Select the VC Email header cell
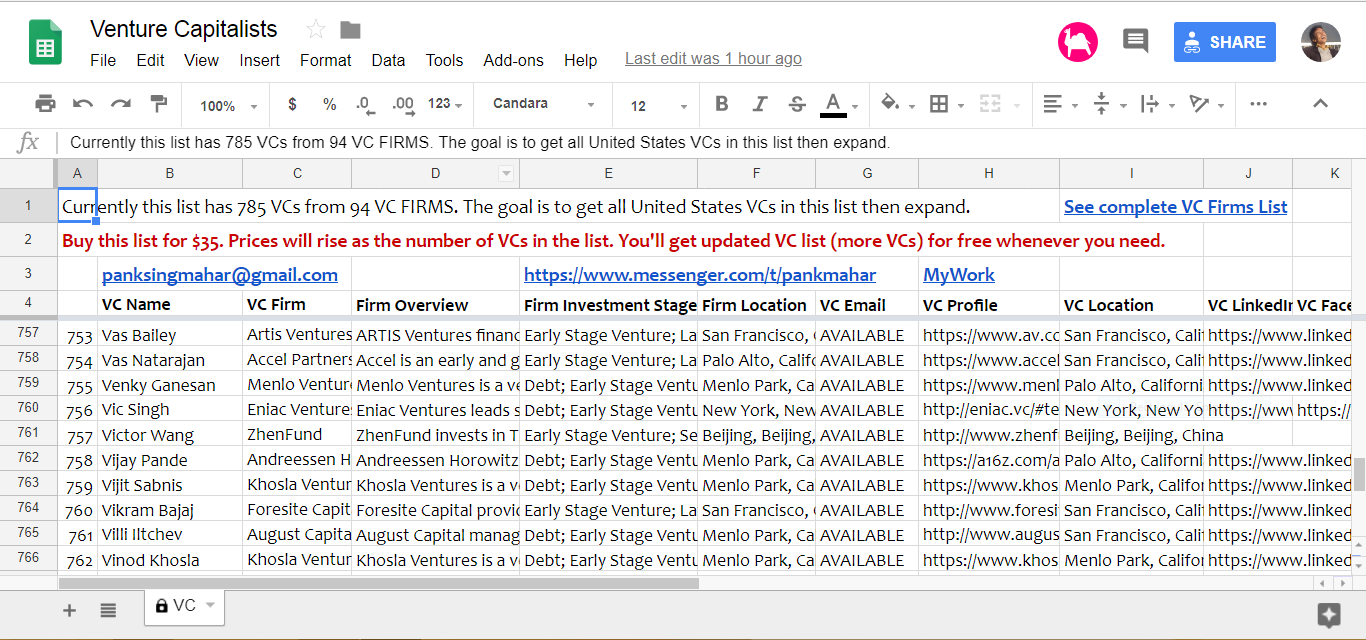 (x=866, y=305)
